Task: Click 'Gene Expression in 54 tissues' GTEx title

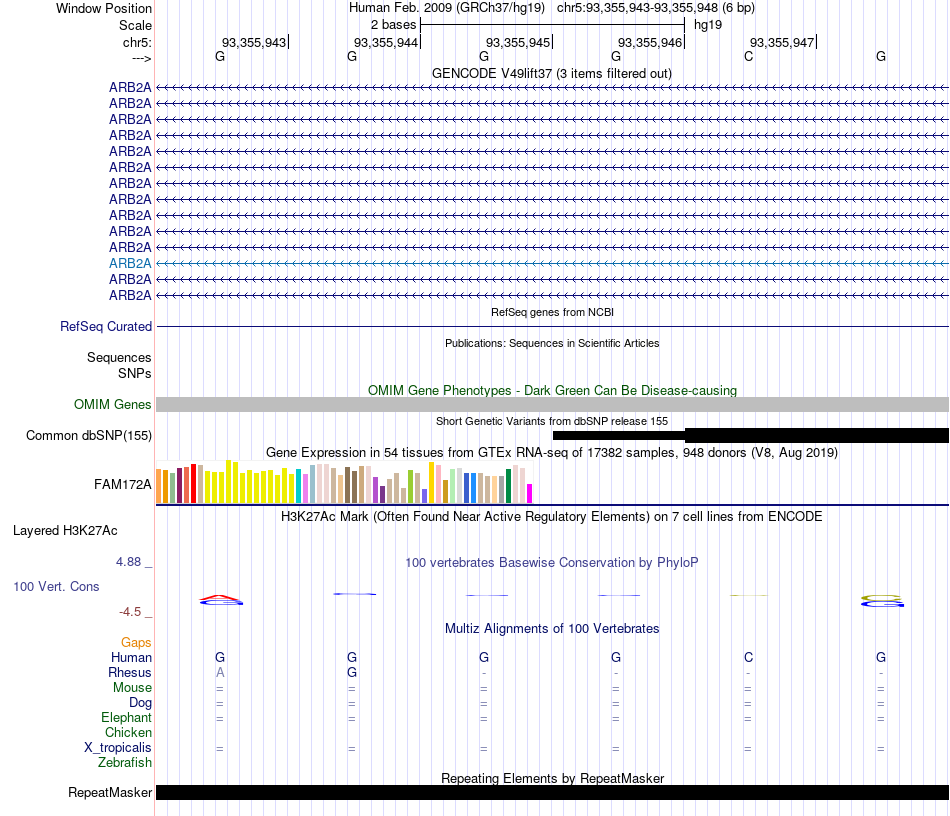Action: pos(551,453)
